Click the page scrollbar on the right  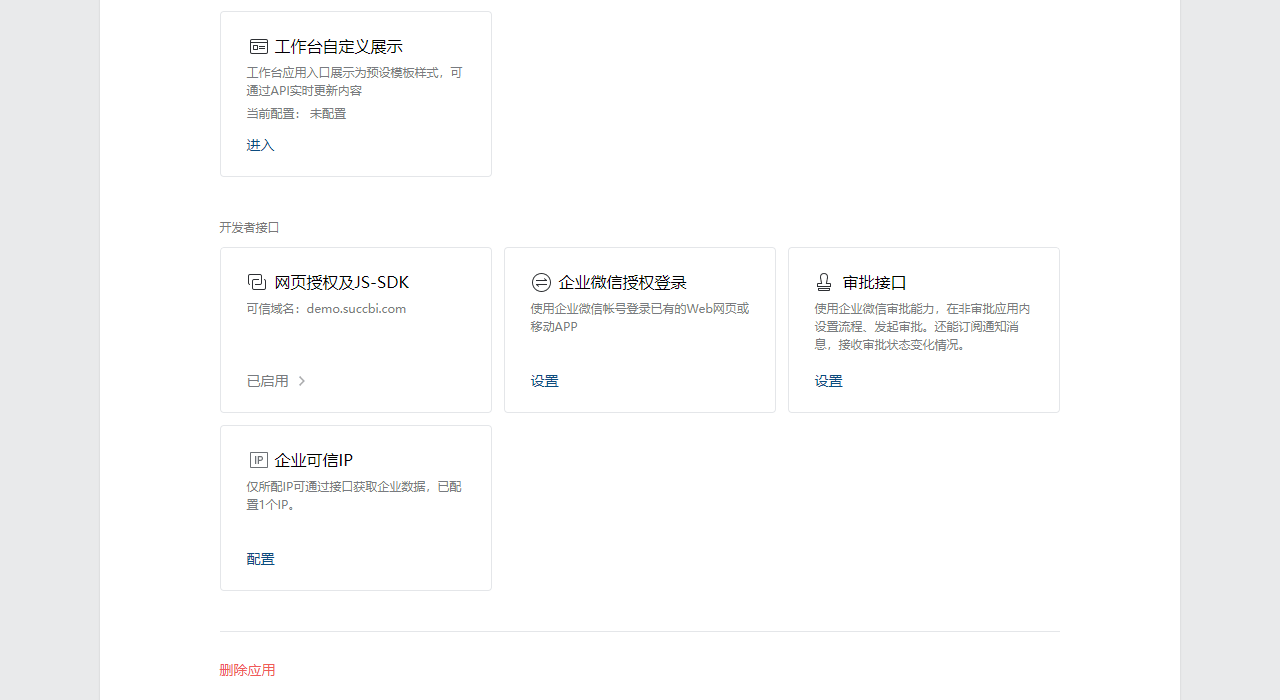(1274, 350)
